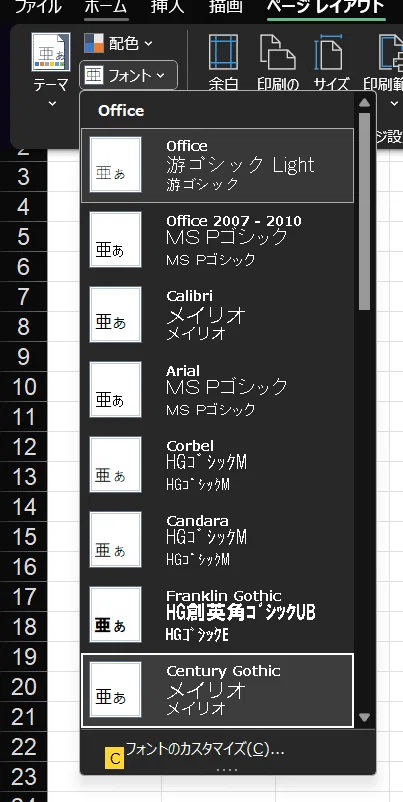
Task: Select Office 2007 - 2010 font thumbnail
Action: 116,240
